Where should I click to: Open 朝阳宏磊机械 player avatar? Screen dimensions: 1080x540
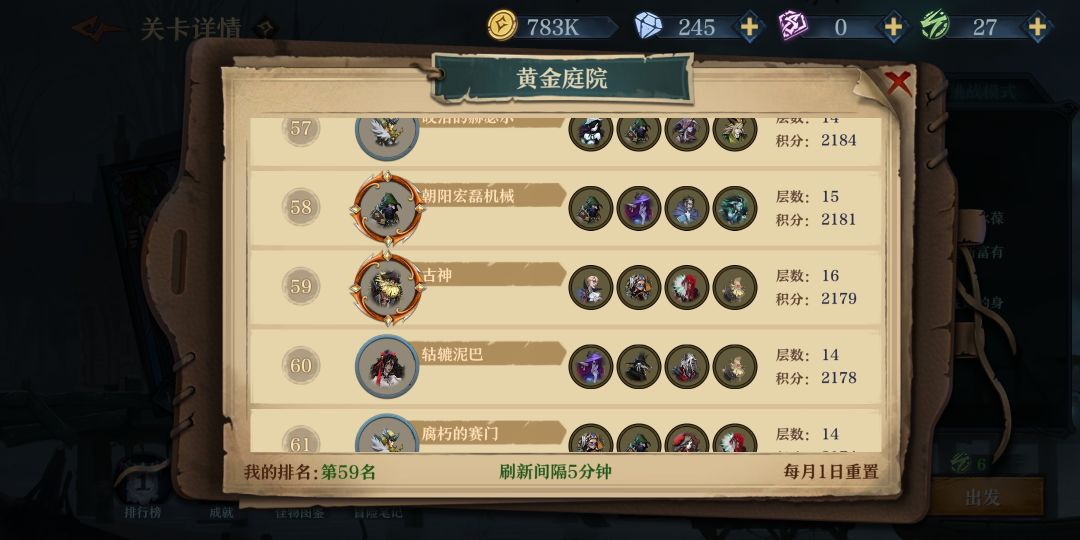[x=387, y=208]
